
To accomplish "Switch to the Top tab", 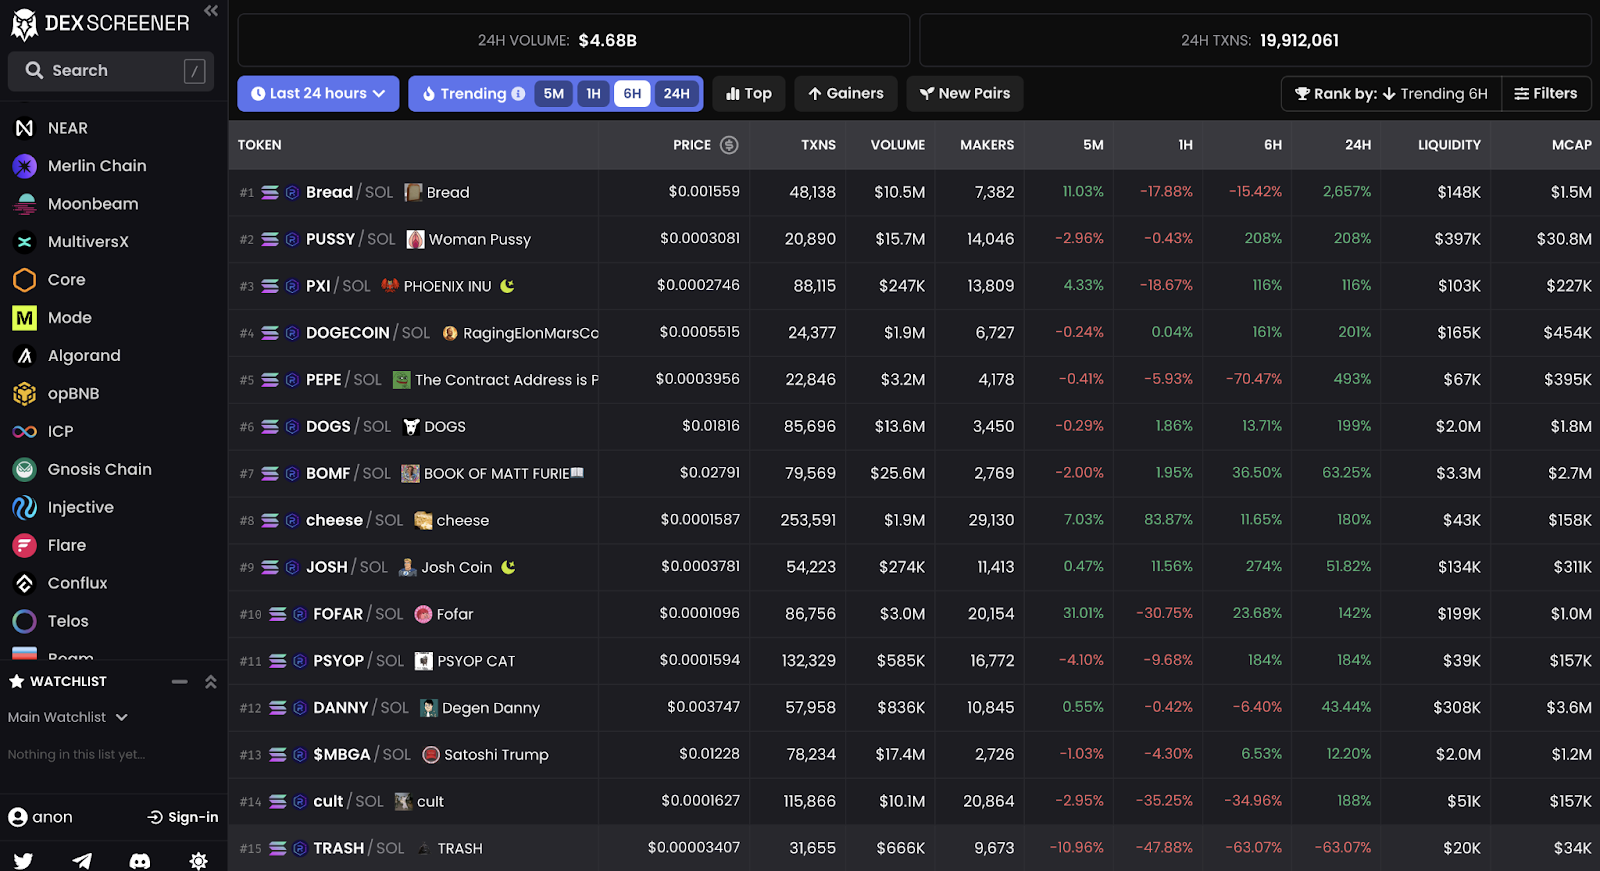I will pos(749,94).
